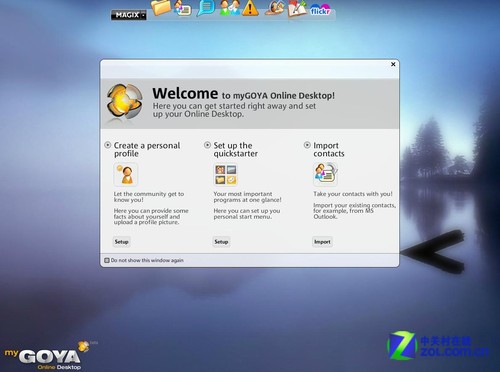The height and width of the screenshot is (372, 500).
Task: Click 'Let the community get to know you!' text
Action: click(x=149, y=197)
